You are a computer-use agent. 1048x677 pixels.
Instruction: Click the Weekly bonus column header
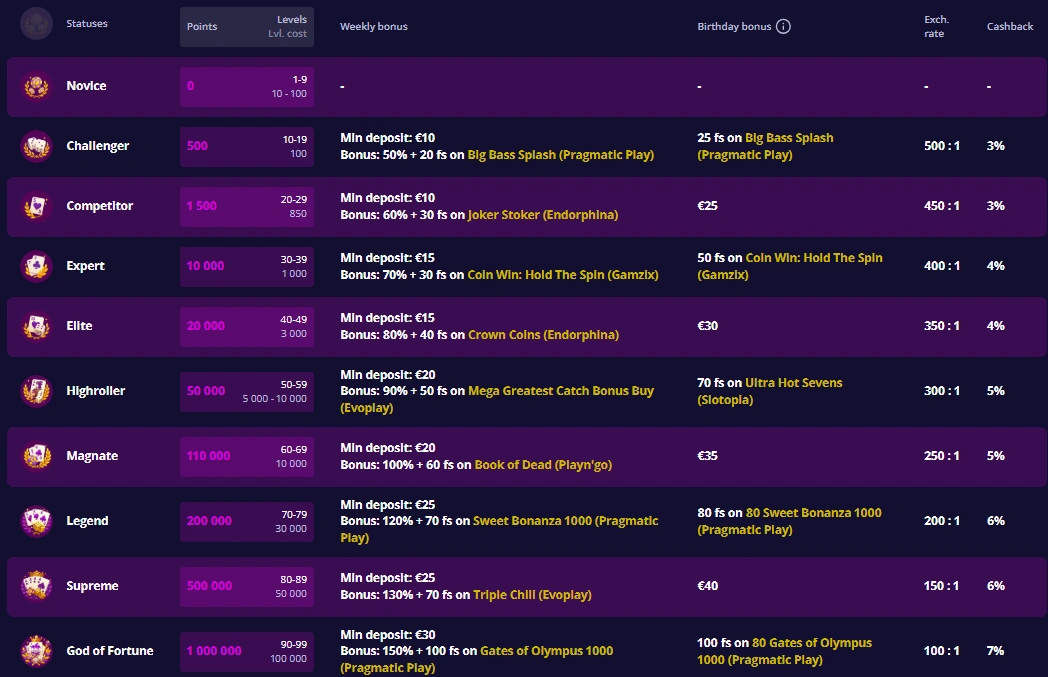tap(374, 27)
